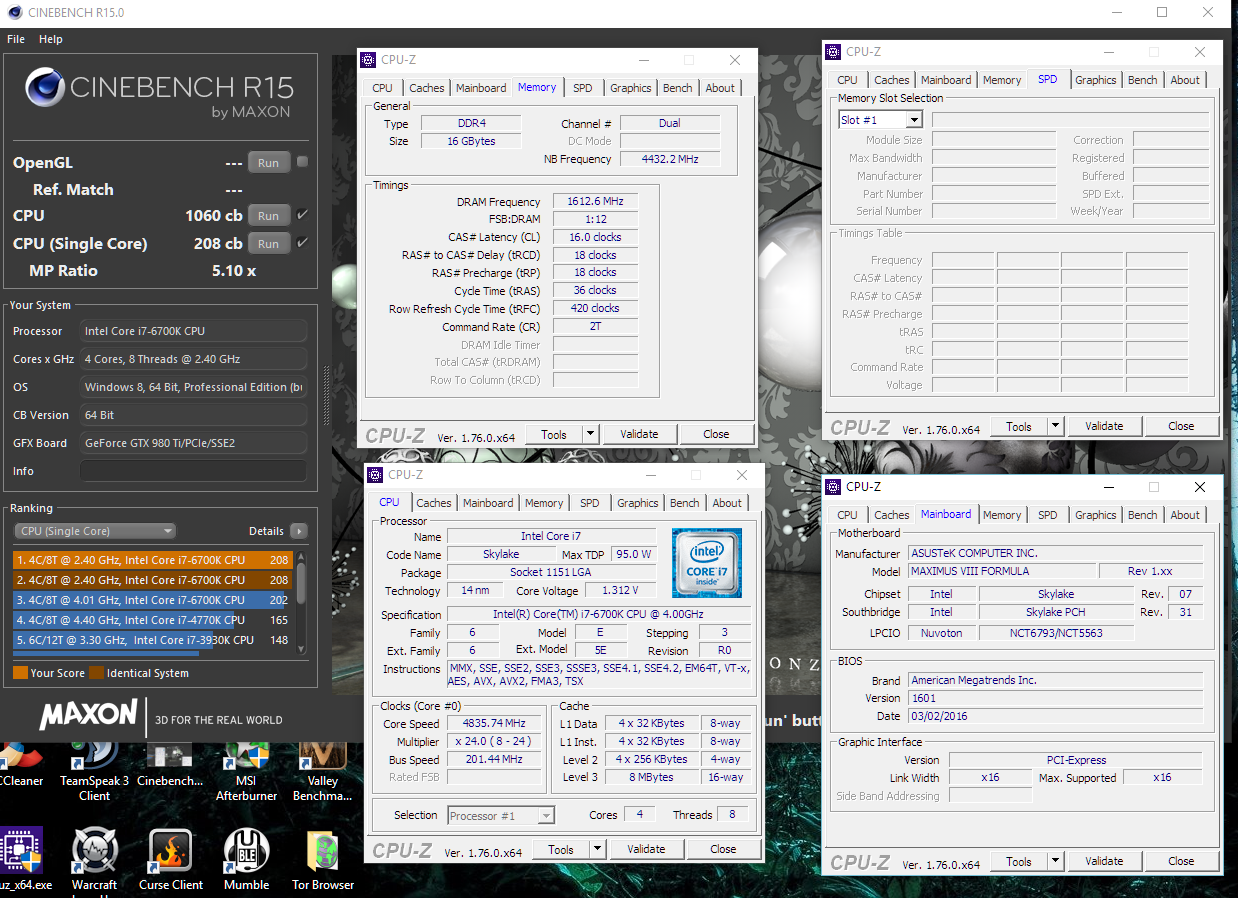Toggle the OpenGL test checkbox
The image size is (1238, 898).
pyautogui.click(x=302, y=162)
